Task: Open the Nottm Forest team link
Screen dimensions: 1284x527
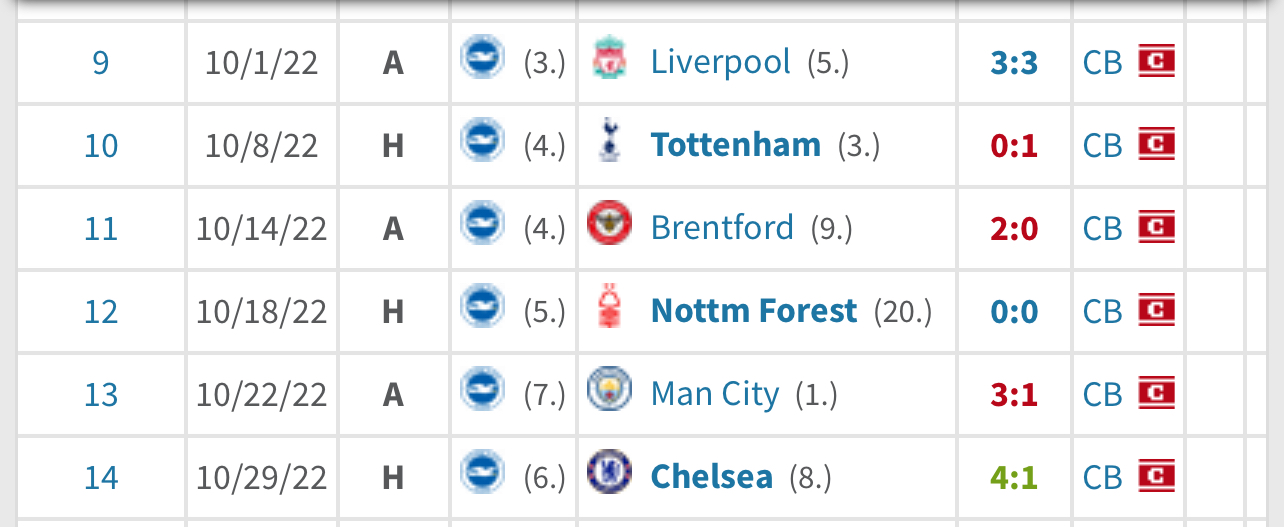Action: tap(753, 311)
